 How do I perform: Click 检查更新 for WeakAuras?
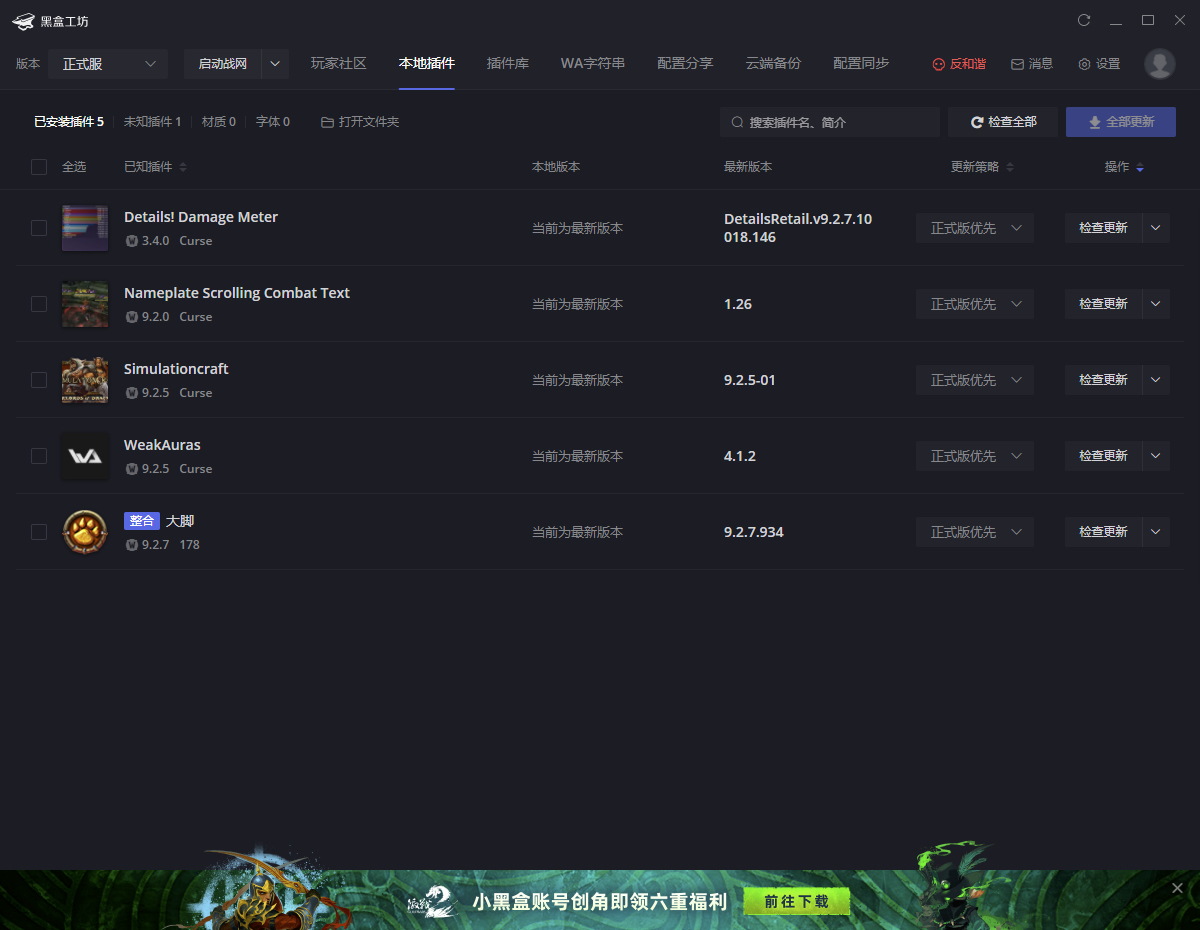click(1103, 456)
